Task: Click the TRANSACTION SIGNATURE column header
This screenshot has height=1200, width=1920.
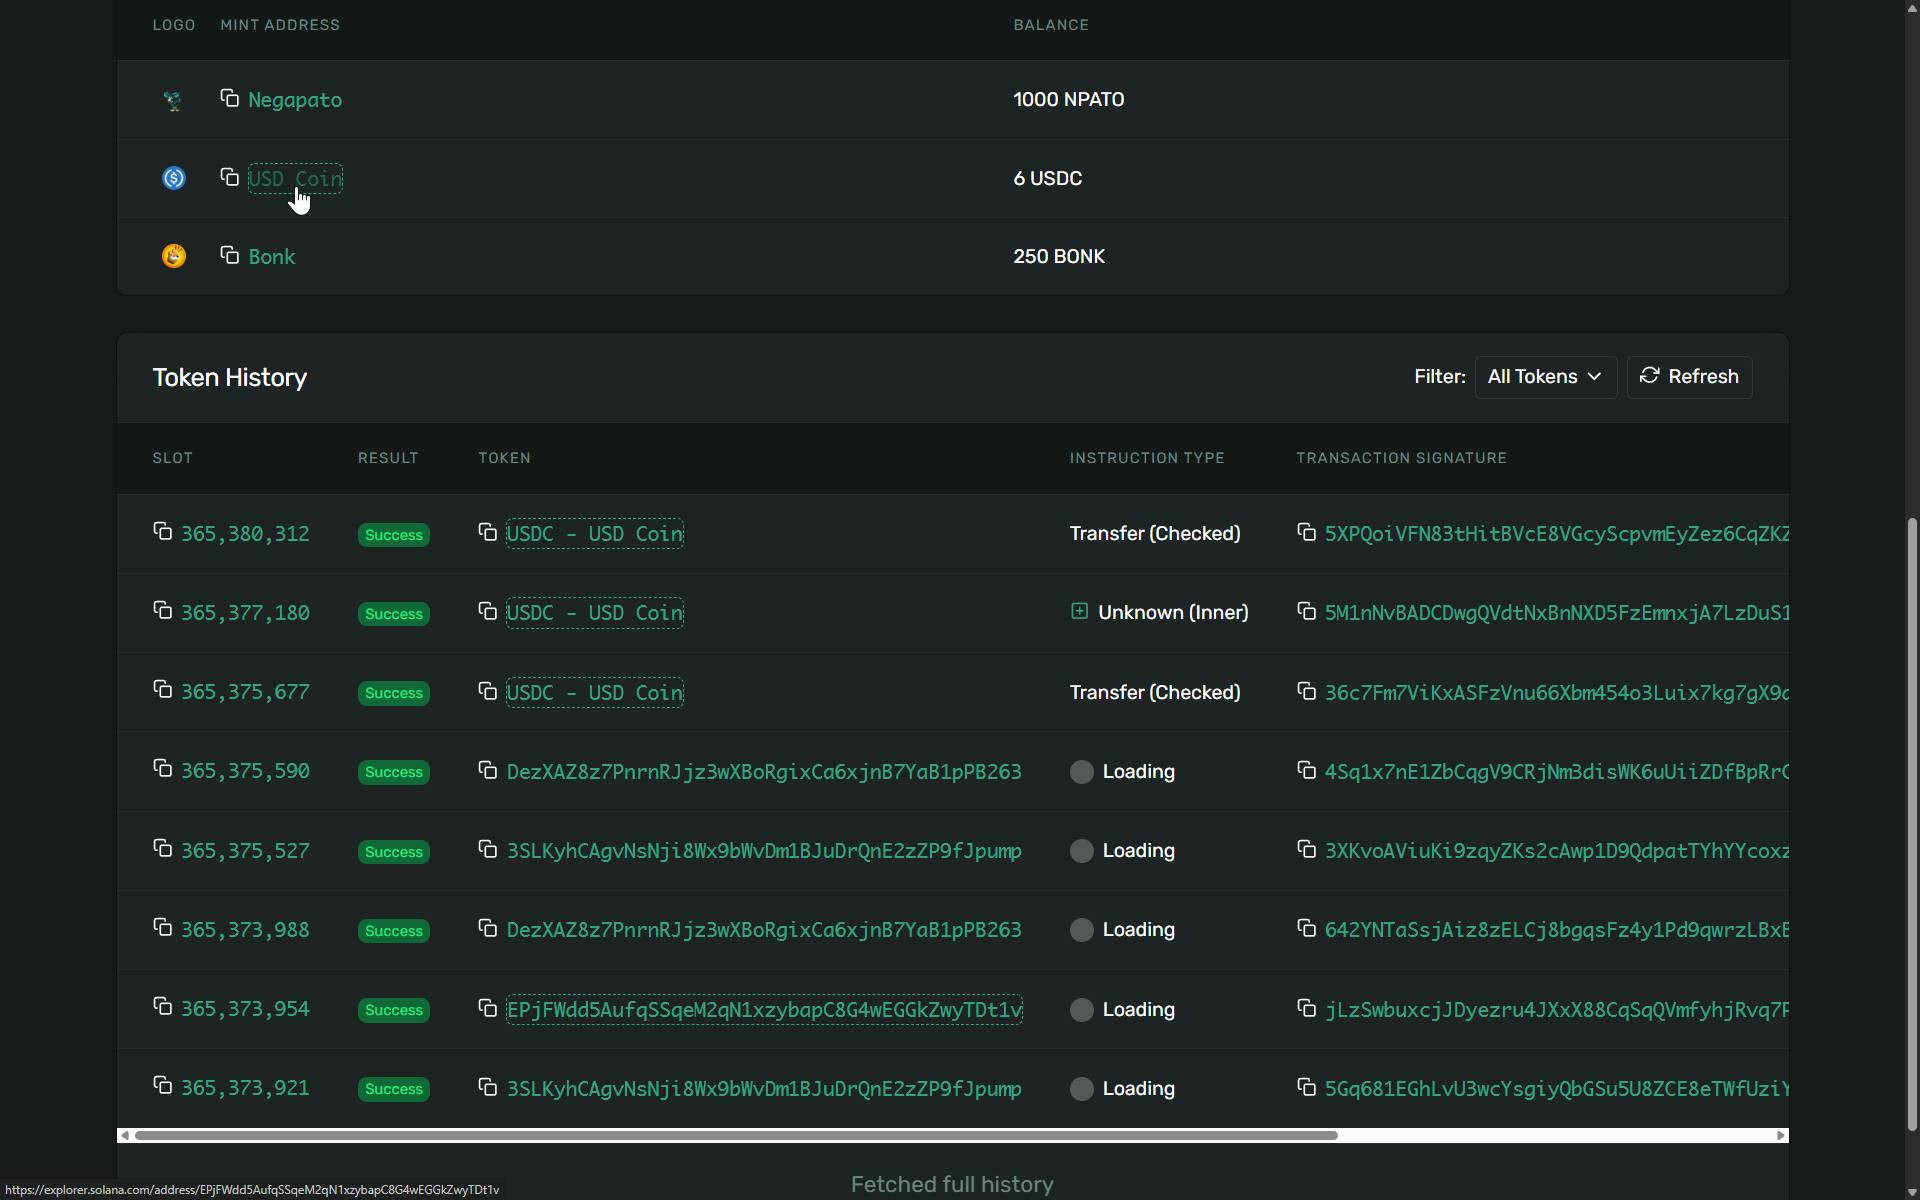Action: click(1401, 458)
